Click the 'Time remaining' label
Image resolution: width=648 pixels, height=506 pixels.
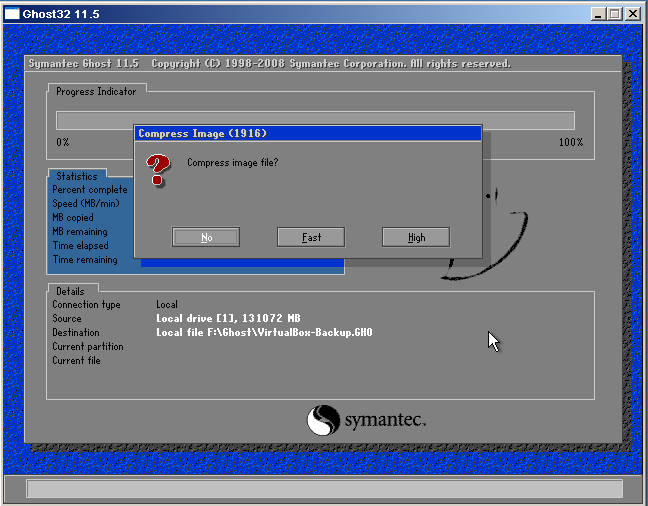(85, 260)
